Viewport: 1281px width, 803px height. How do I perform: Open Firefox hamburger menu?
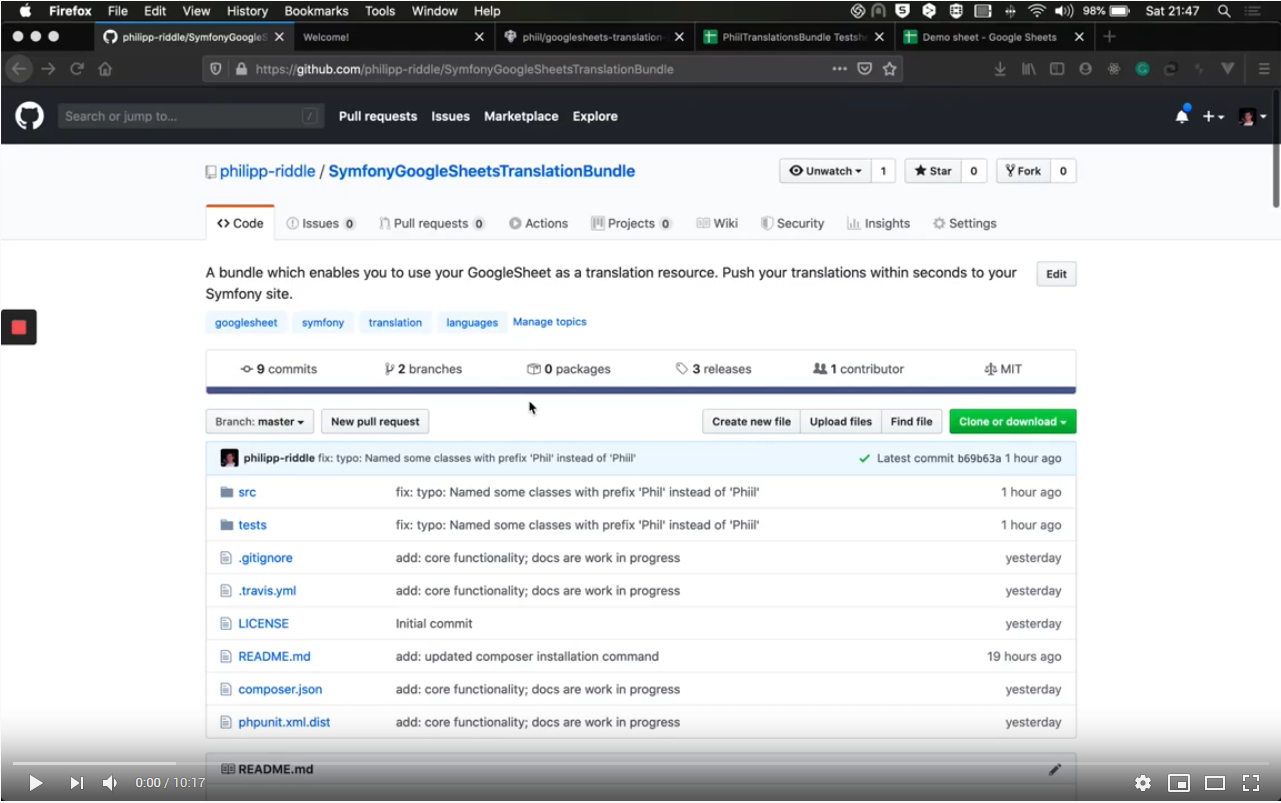pyautogui.click(x=1262, y=69)
